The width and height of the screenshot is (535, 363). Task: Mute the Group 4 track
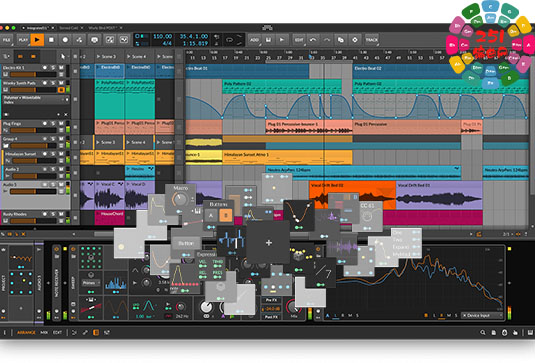tap(61, 139)
